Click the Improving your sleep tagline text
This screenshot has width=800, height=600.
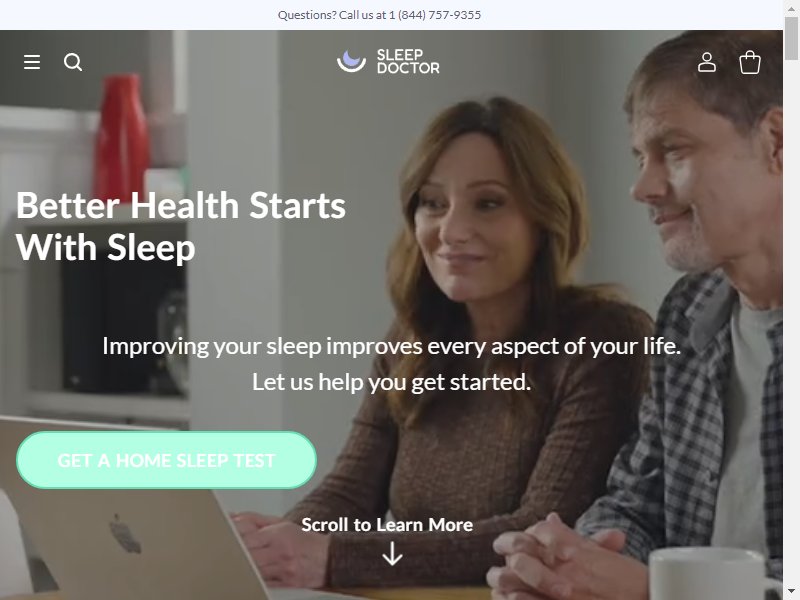point(391,346)
